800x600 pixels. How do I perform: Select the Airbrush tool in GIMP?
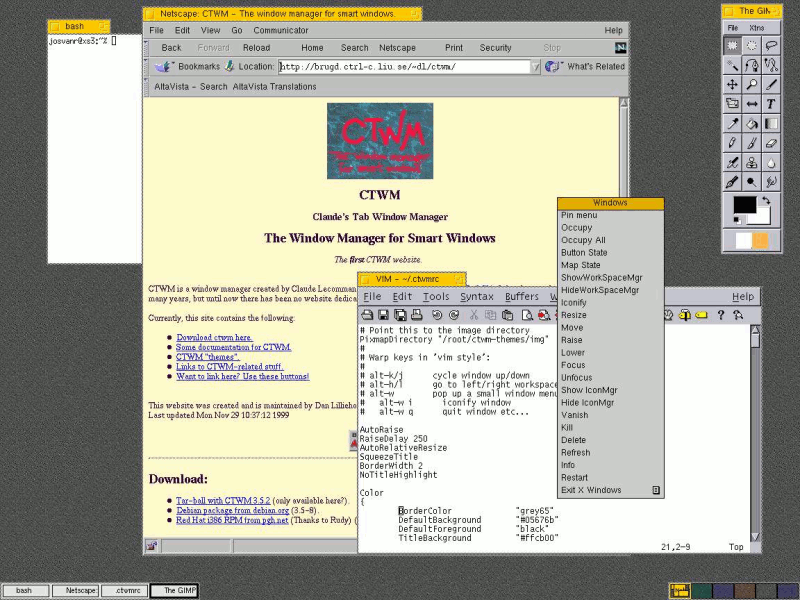[x=732, y=163]
